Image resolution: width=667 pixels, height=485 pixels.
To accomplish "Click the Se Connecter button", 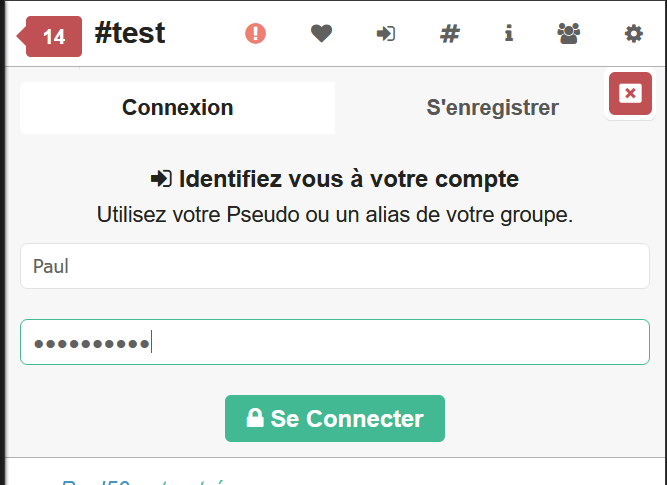I will pos(335,418).
